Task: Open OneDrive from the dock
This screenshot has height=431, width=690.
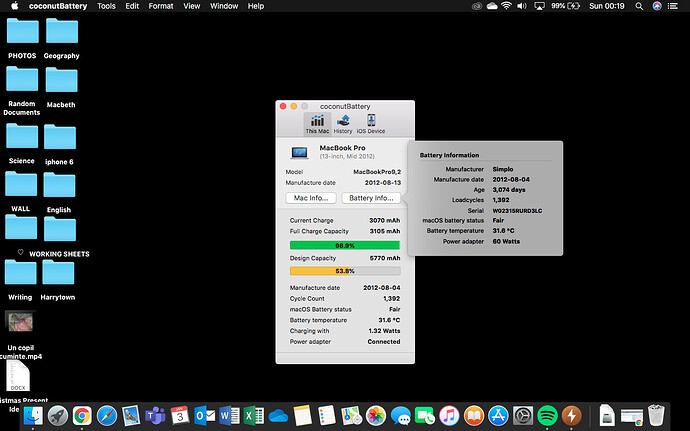Action: [x=279, y=416]
